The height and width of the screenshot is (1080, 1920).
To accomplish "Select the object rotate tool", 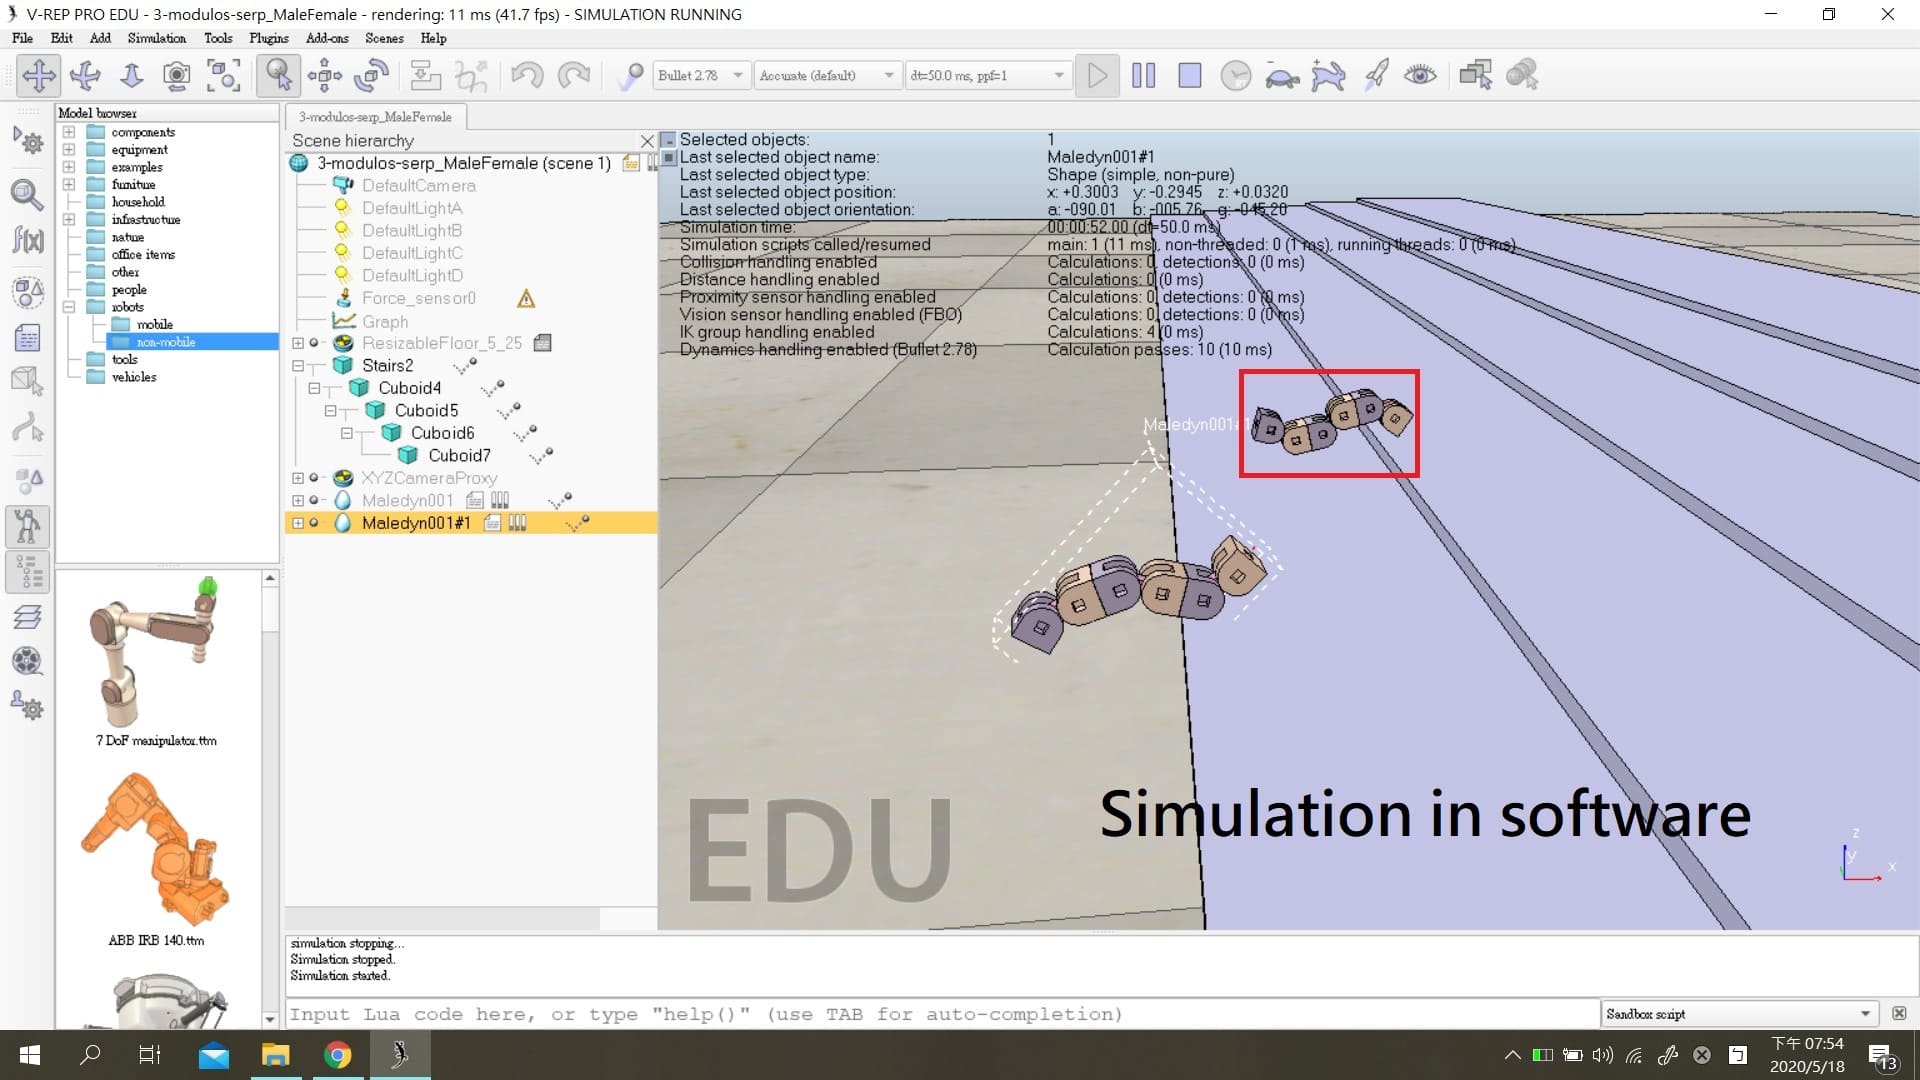I will pos(371,75).
